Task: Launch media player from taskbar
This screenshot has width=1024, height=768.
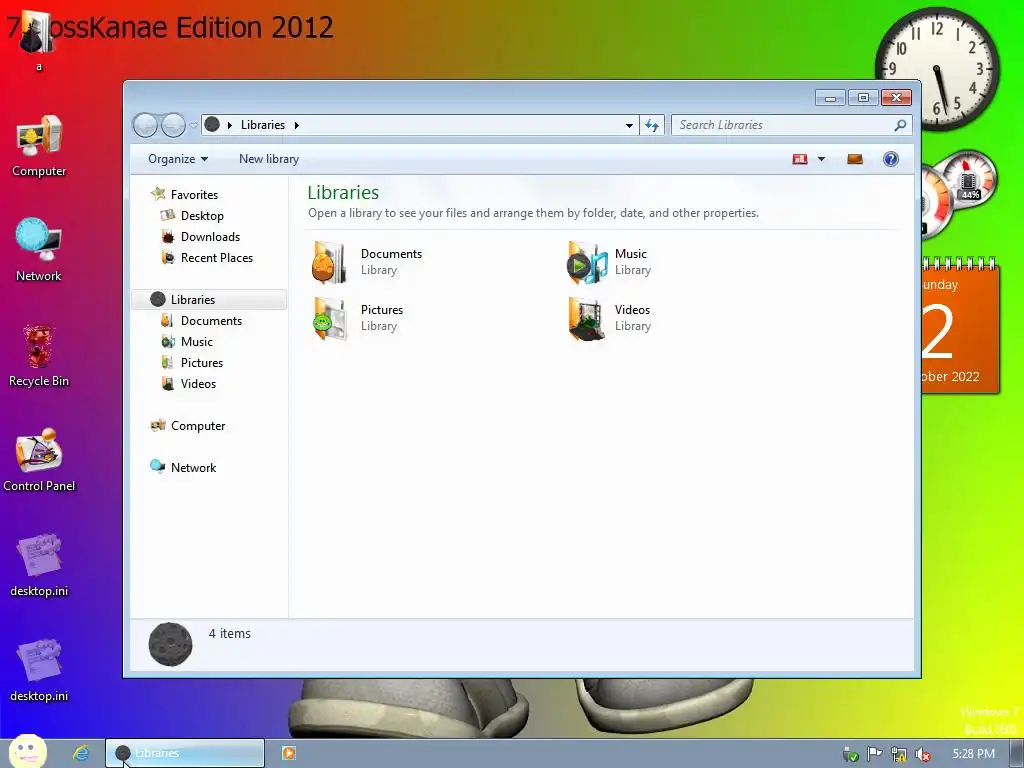Action: (x=288, y=753)
